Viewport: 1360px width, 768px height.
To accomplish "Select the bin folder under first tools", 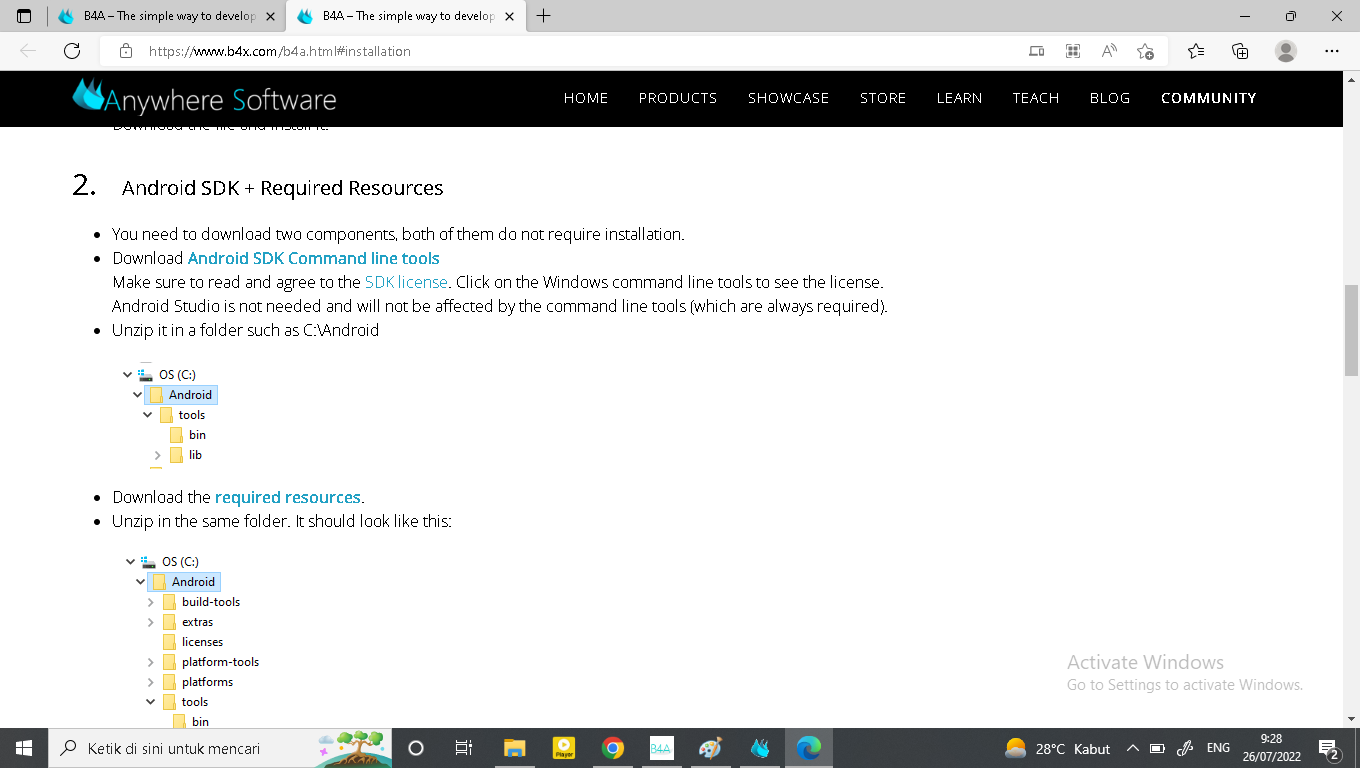I will click(188, 435).
